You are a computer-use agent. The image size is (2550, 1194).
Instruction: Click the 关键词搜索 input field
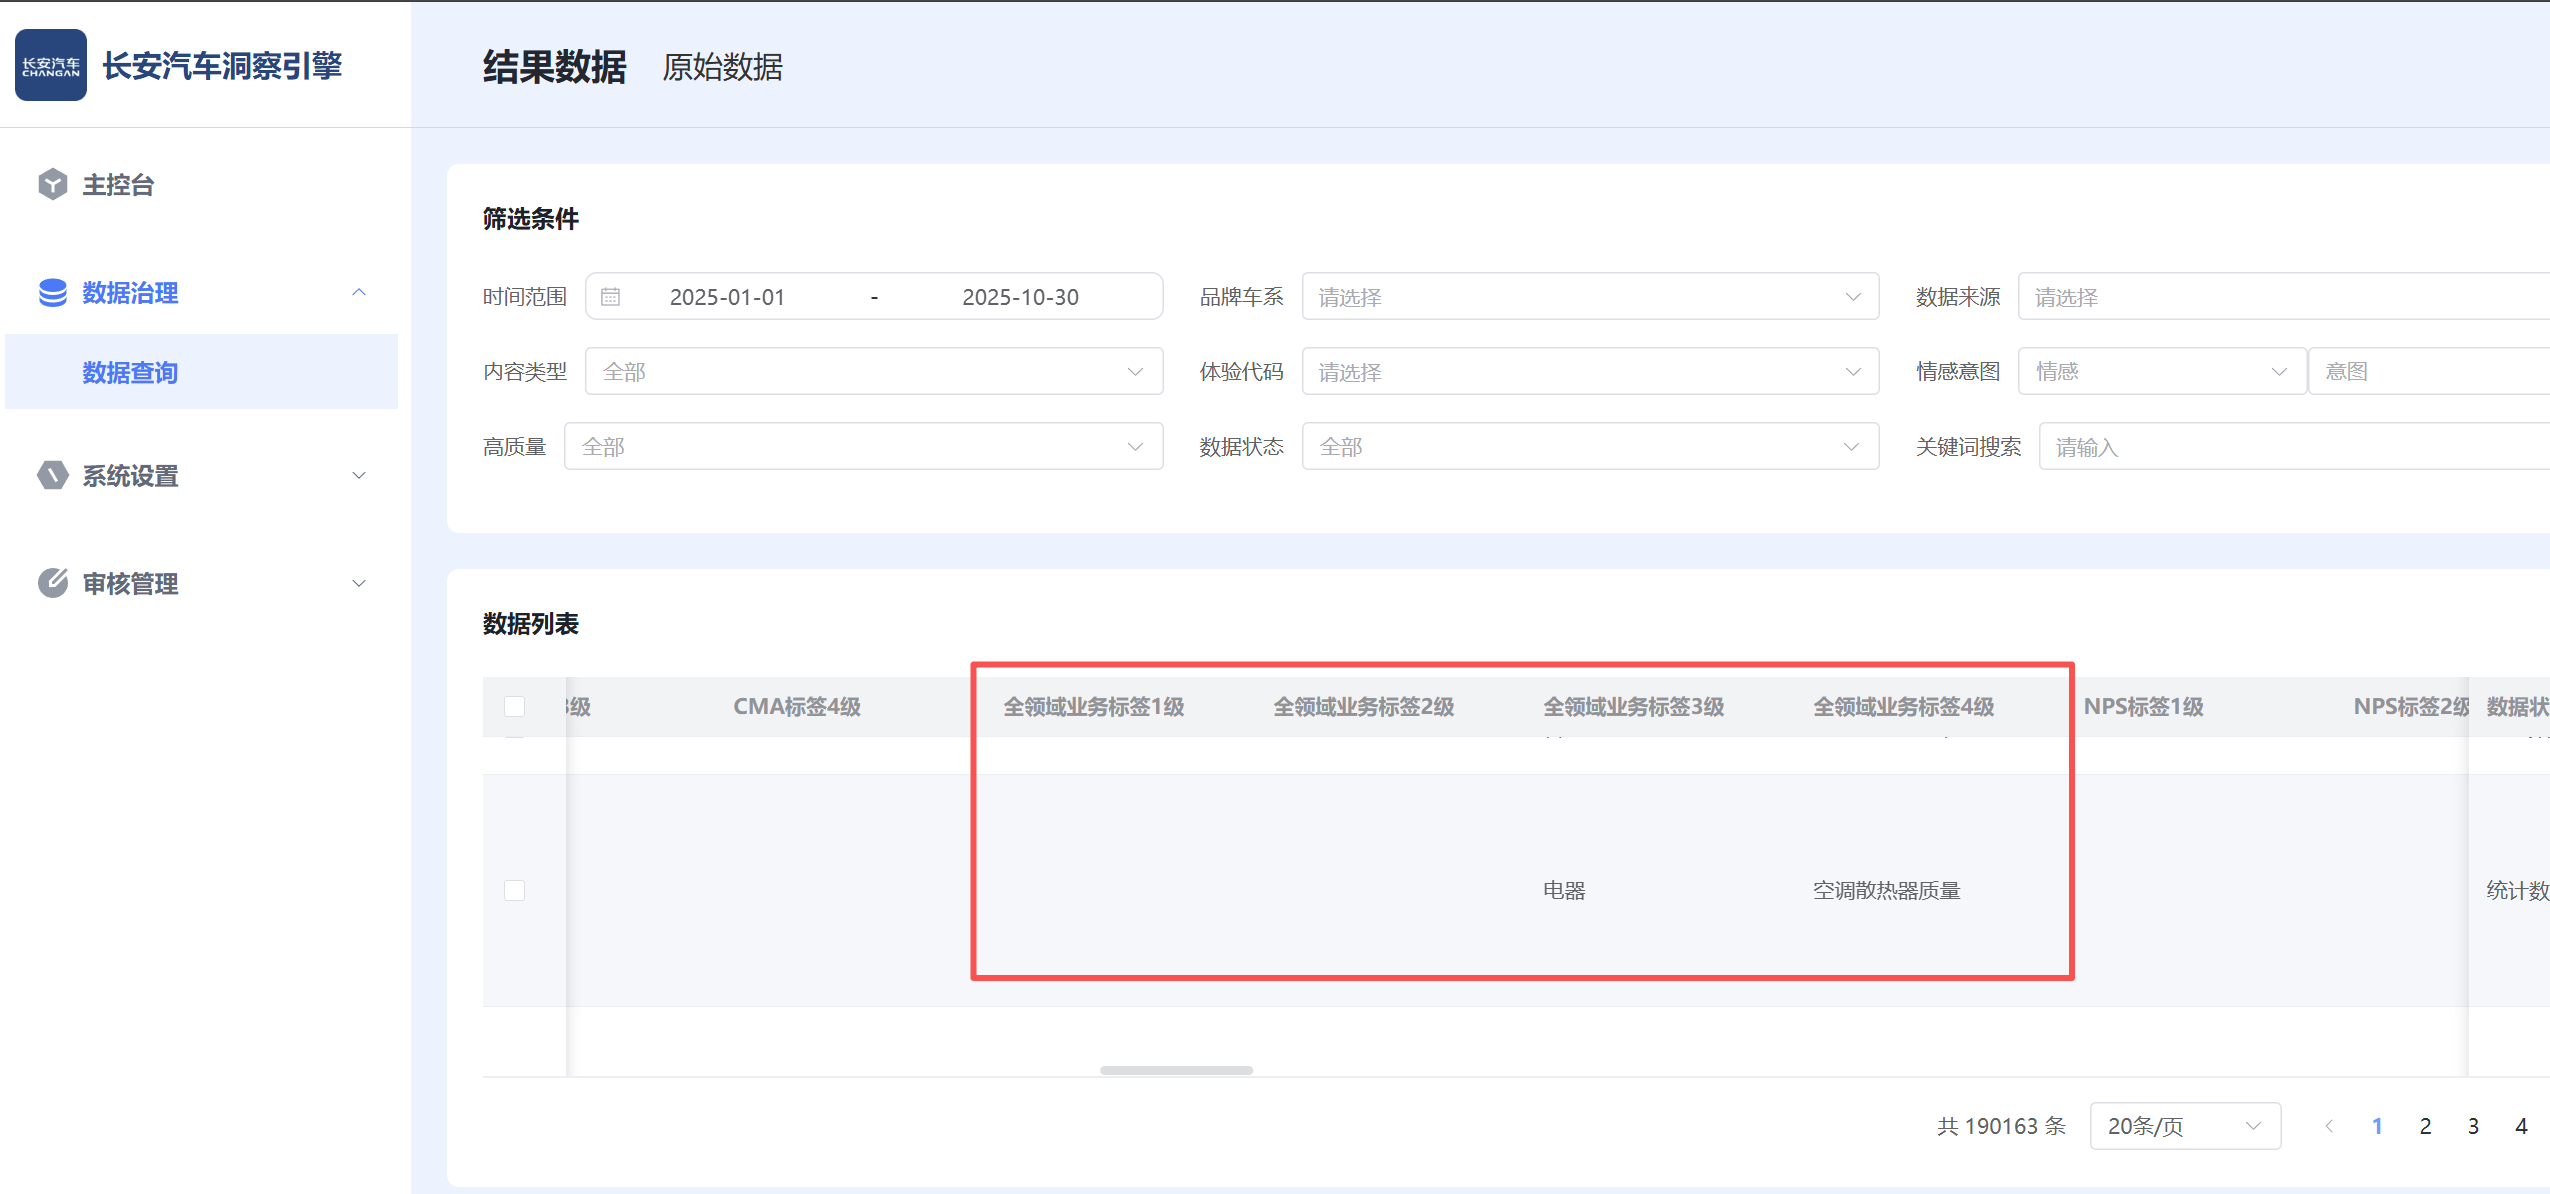[x=2290, y=447]
